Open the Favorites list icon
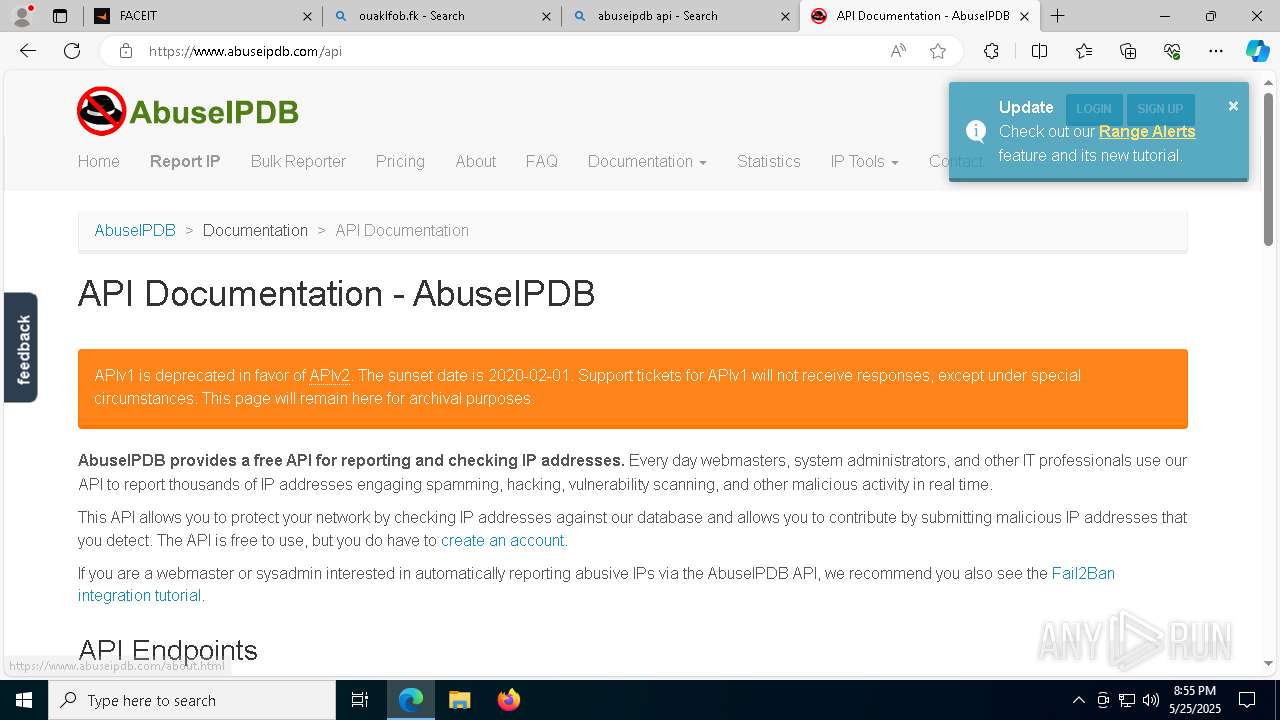1280x720 pixels. 1084,51
